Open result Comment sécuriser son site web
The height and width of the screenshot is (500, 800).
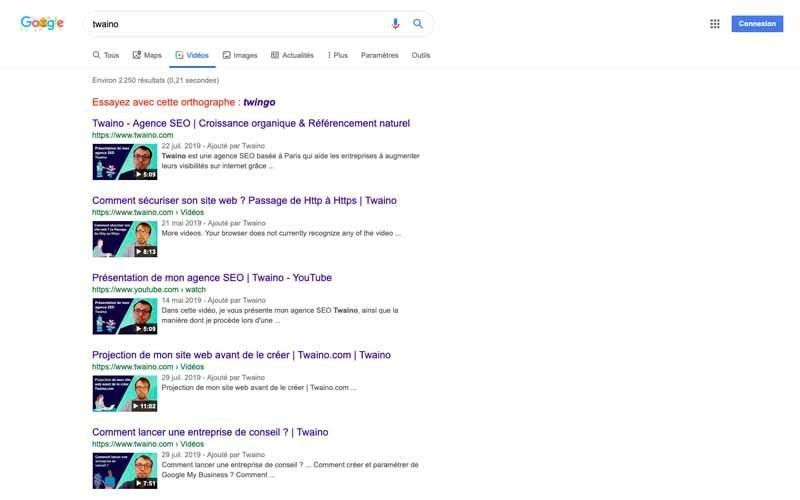tap(244, 201)
